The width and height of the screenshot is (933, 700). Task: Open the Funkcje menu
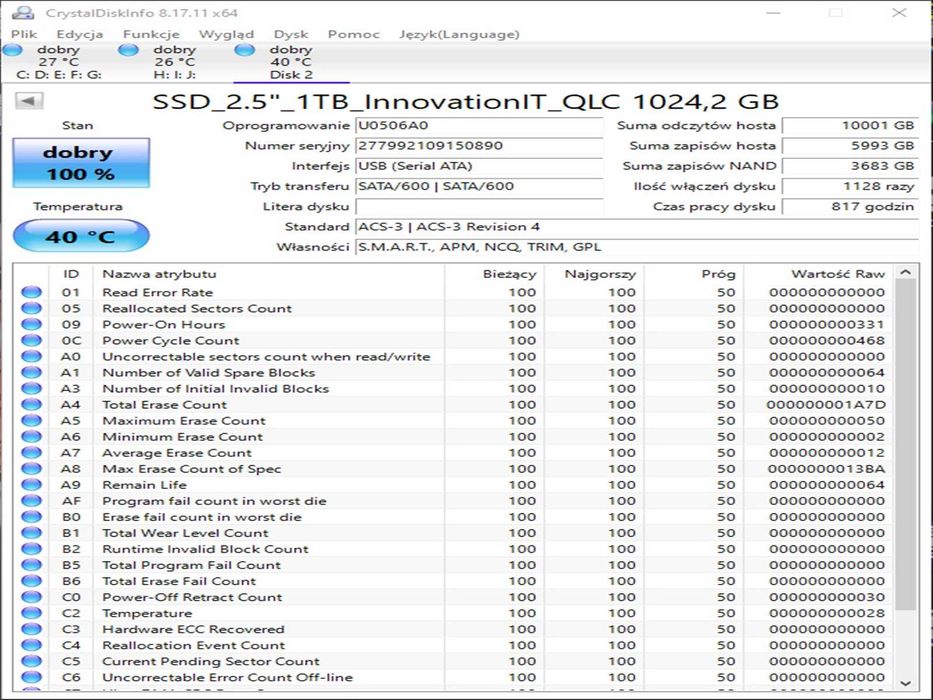[x=151, y=34]
